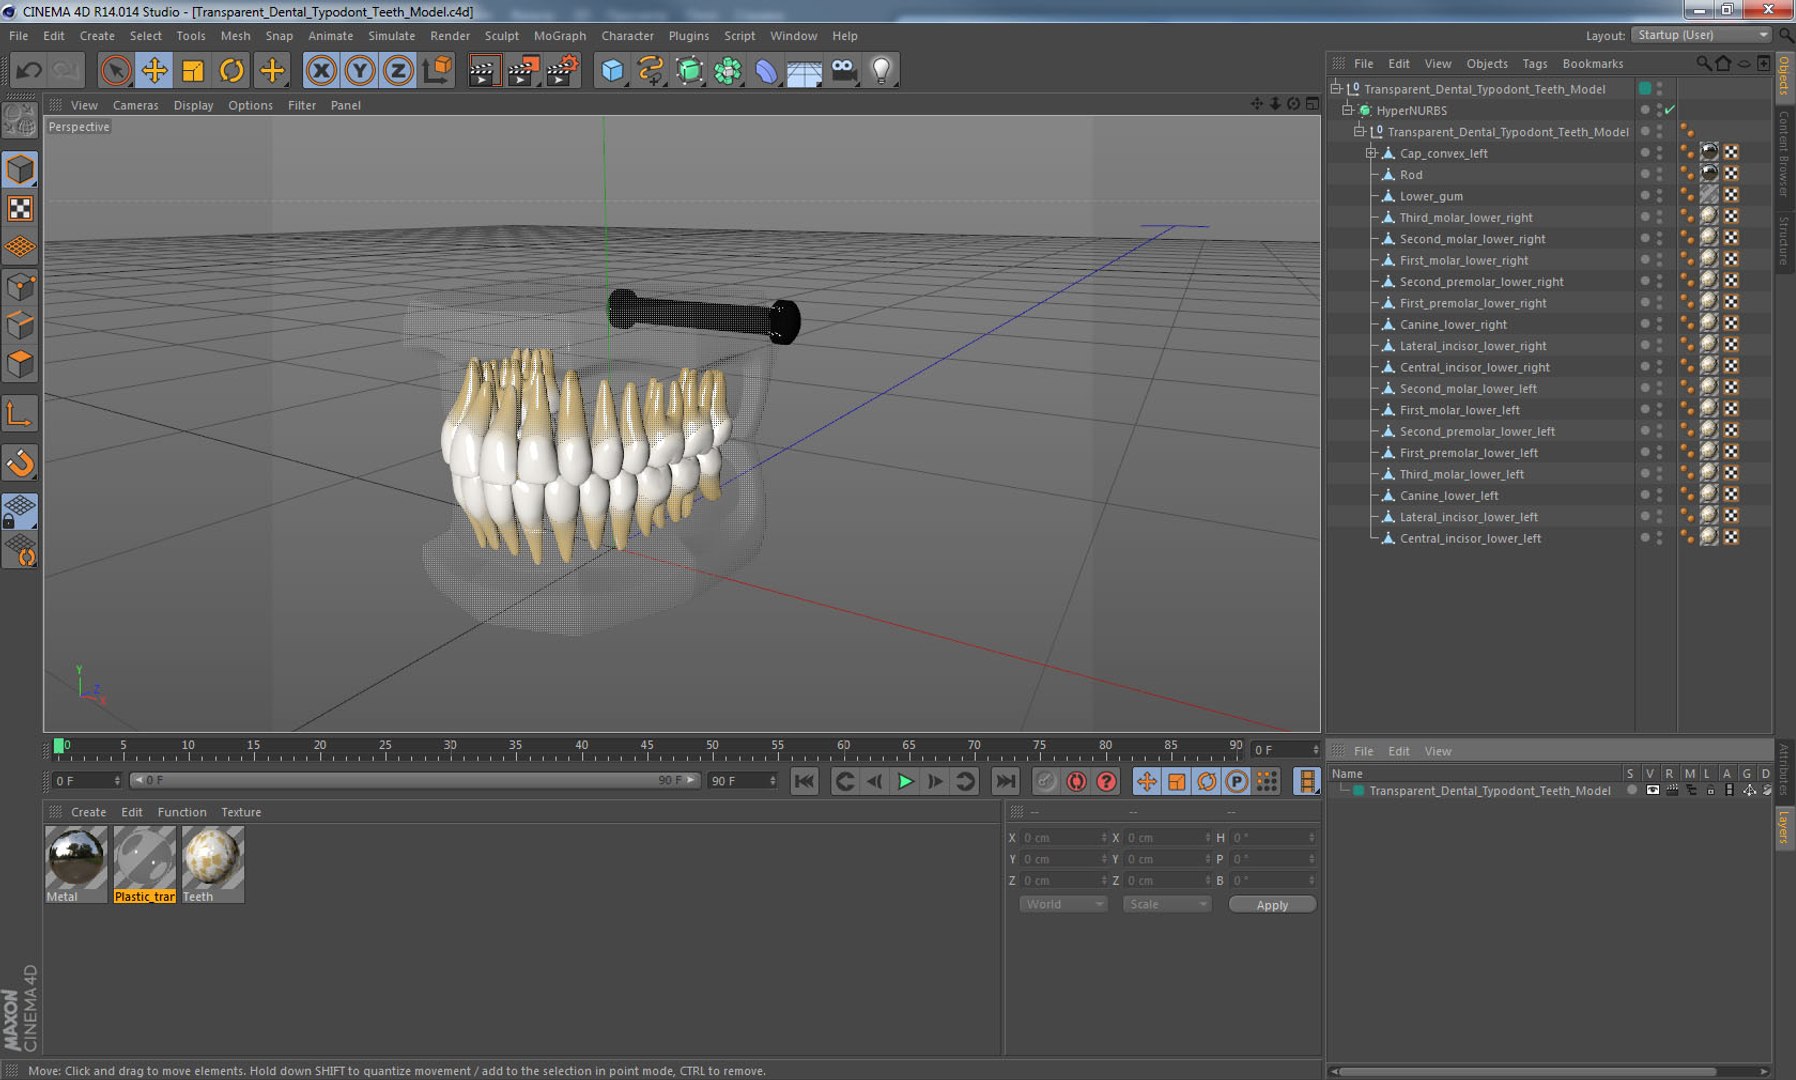Viewport: 1796px width, 1080px height.
Task: Open the World coordinate dropdown
Action: [x=1063, y=904]
